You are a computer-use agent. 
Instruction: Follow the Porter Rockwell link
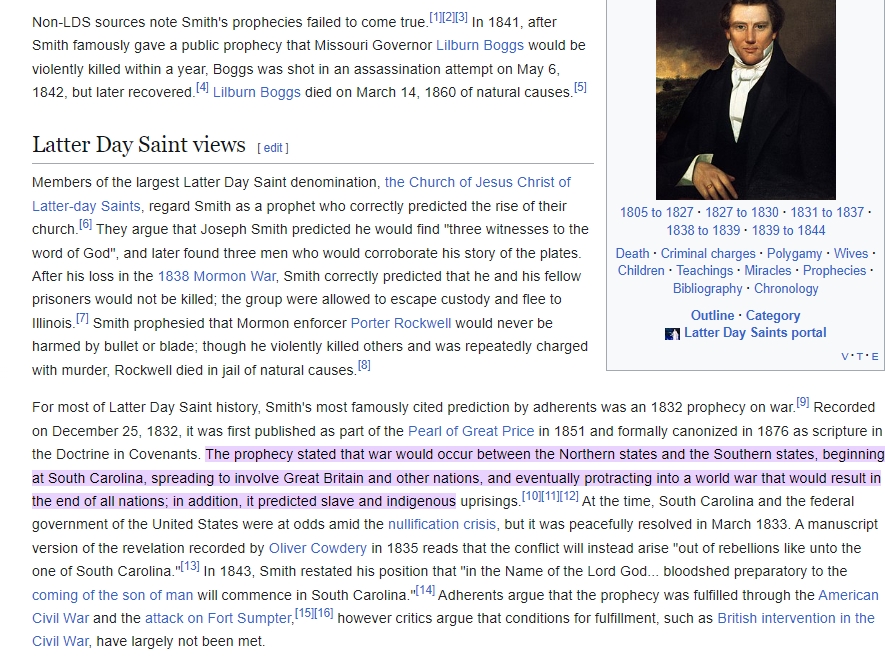(401, 323)
